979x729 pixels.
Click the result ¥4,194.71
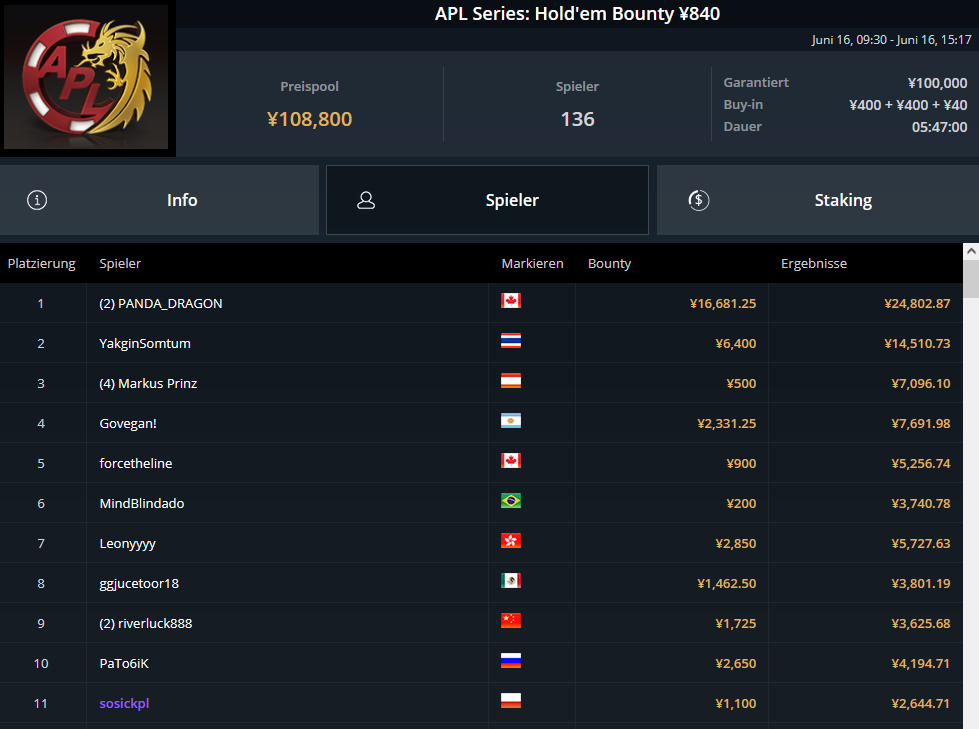(921, 663)
